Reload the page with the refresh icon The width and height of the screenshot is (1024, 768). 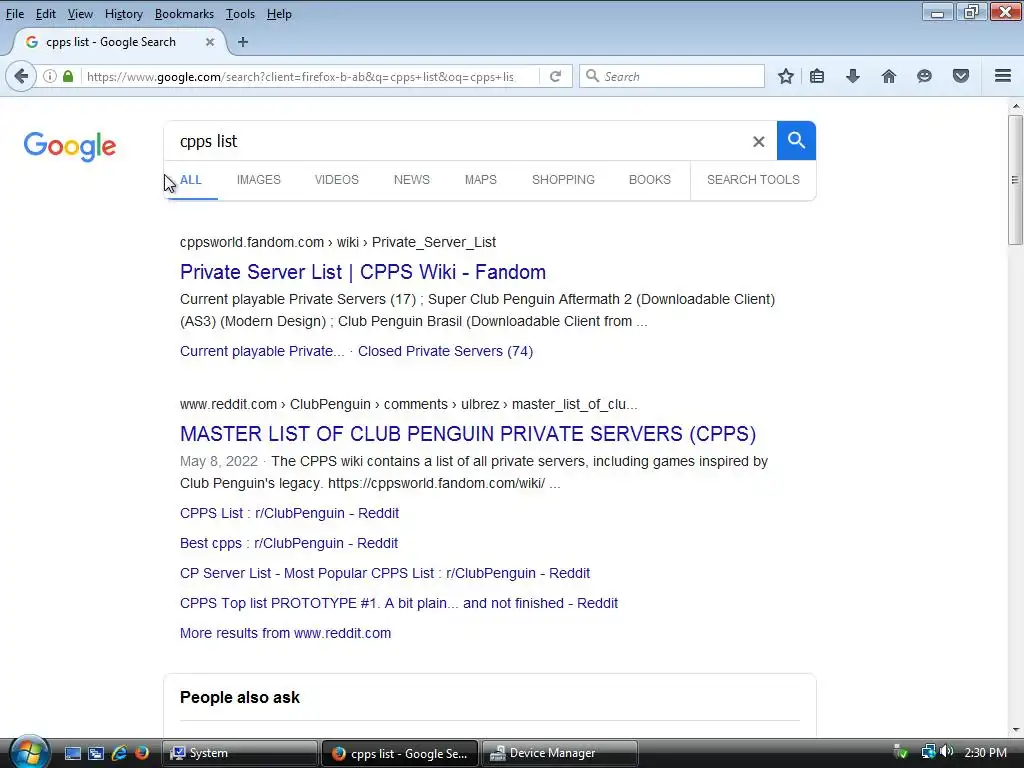(556, 76)
